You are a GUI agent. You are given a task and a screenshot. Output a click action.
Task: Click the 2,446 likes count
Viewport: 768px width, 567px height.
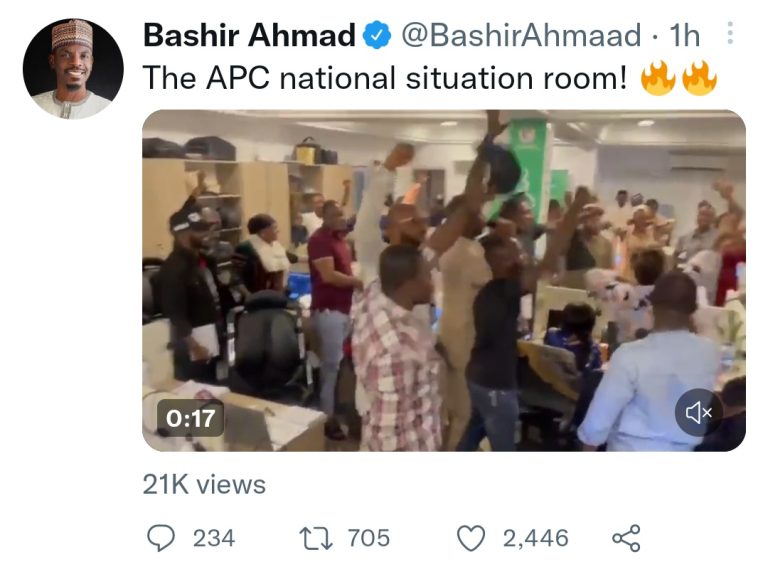[x=535, y=538]
